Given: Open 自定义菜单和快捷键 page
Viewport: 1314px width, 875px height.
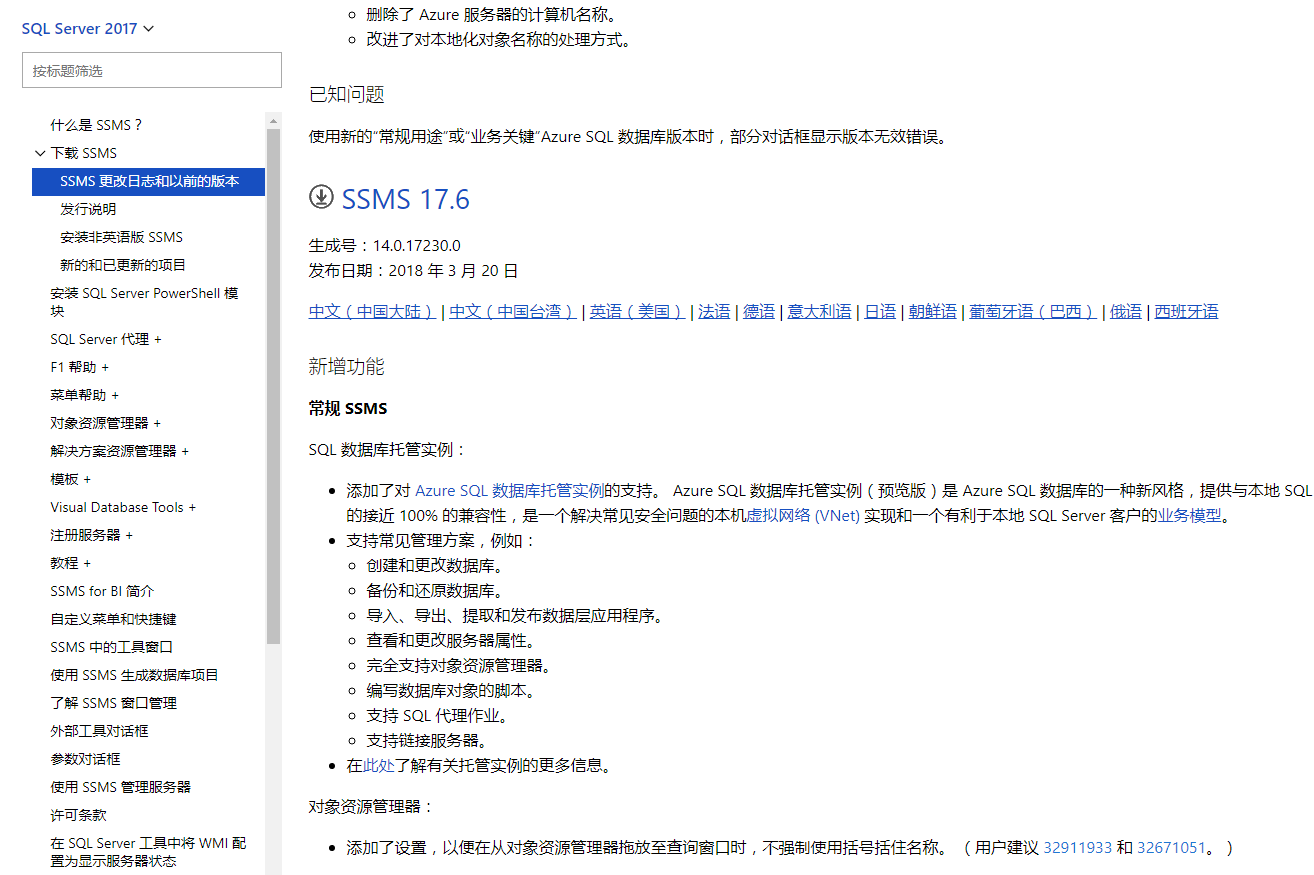Looking at the screenshot, I should coord(113,619).
